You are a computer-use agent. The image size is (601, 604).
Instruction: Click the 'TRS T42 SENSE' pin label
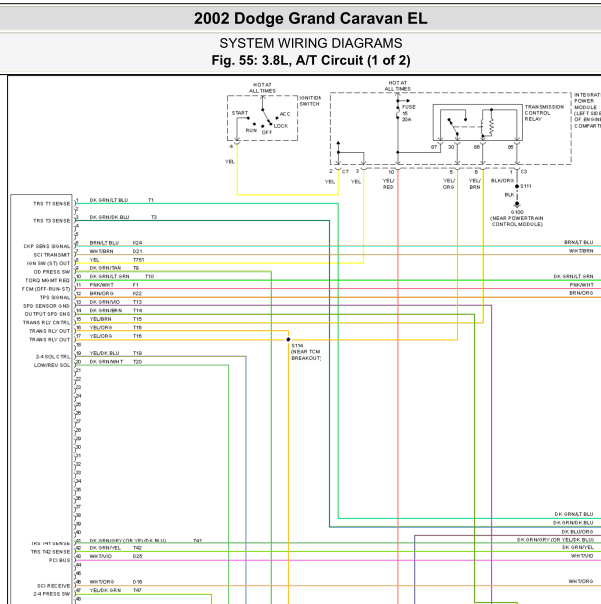click(x=50, y=552)
